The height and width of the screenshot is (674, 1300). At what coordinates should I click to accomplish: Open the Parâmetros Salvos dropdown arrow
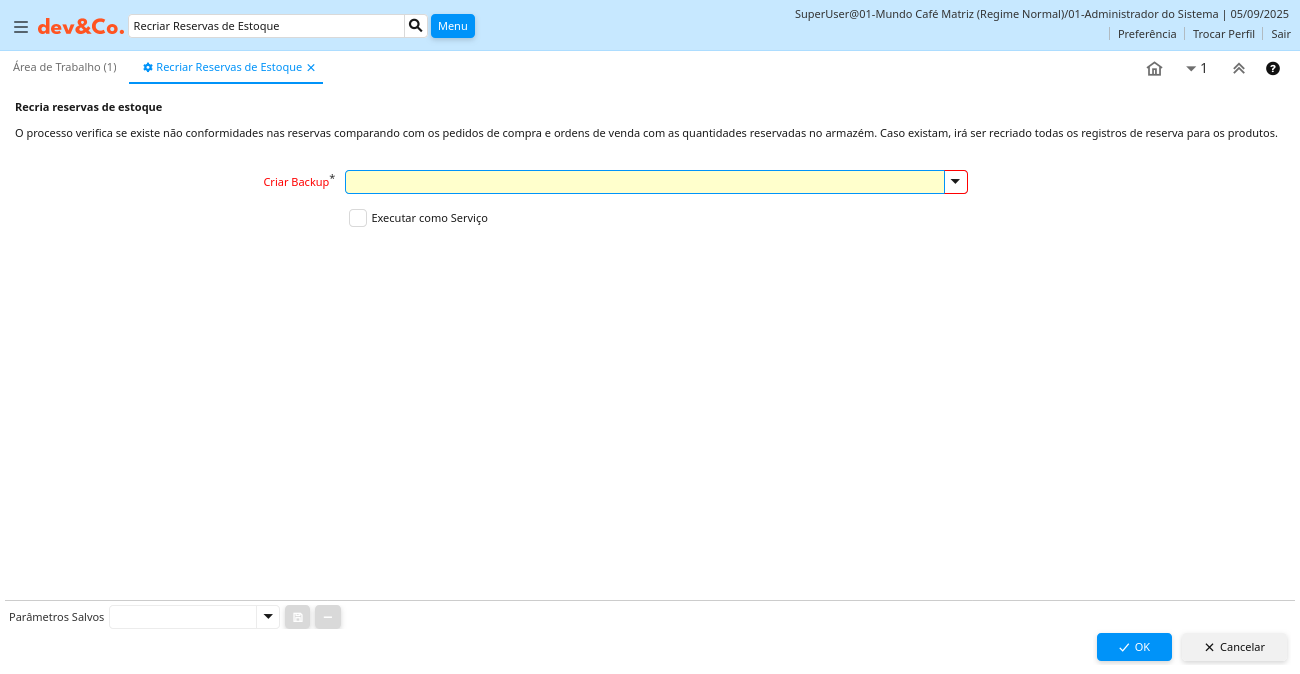[x=268, y=617]
